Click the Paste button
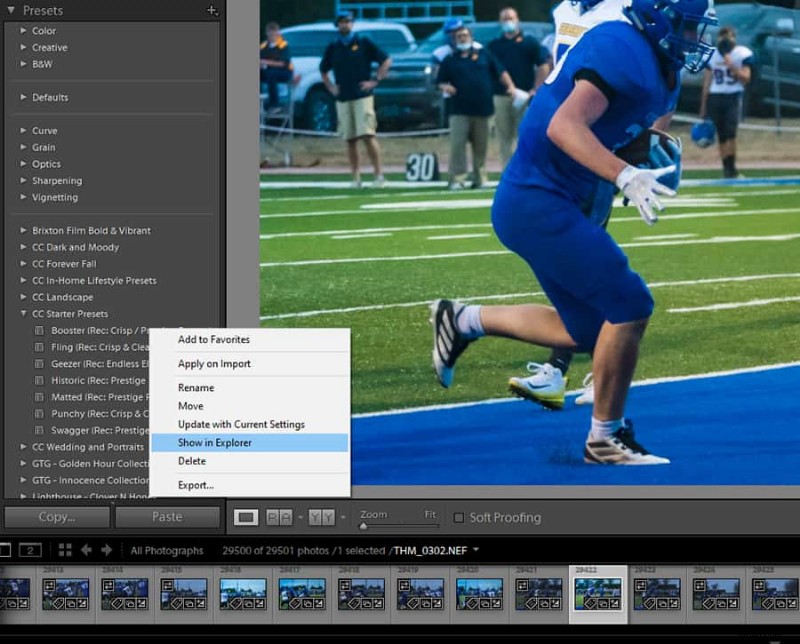 click(167, 517)
